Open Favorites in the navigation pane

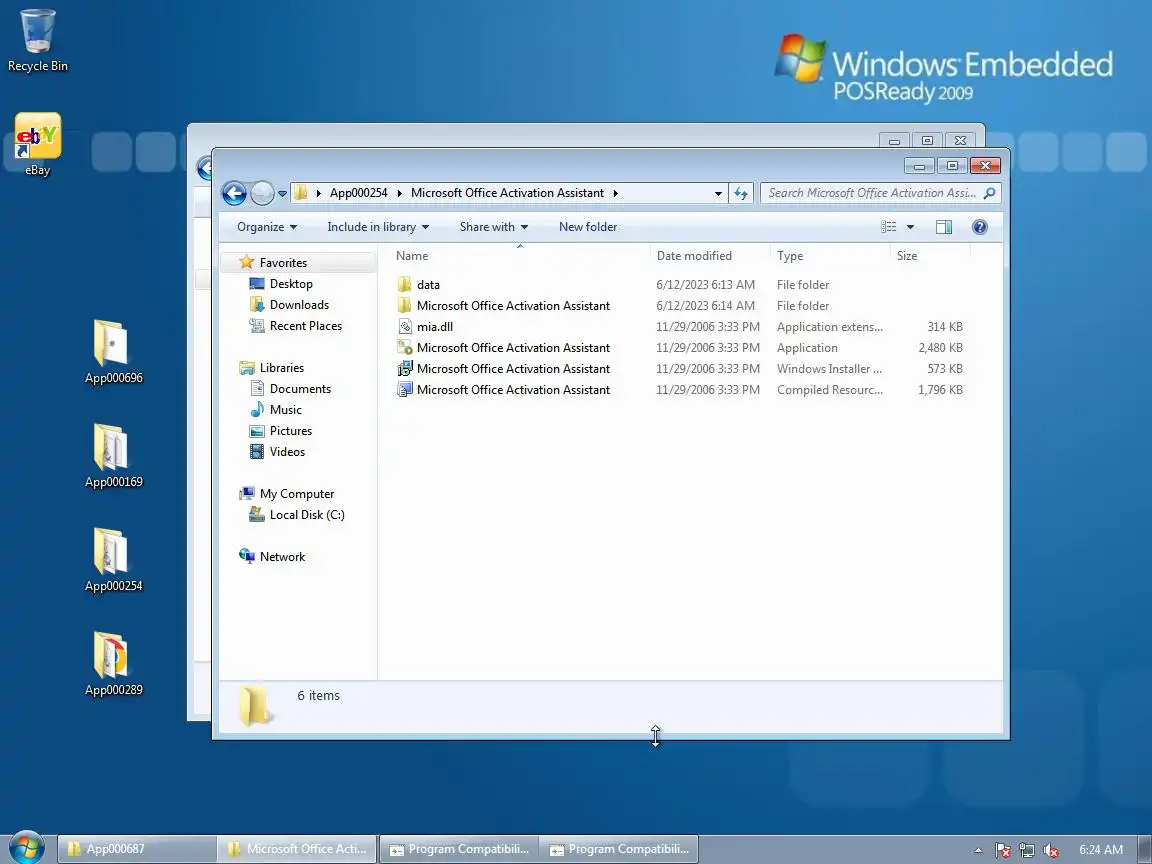coord(283,262)
